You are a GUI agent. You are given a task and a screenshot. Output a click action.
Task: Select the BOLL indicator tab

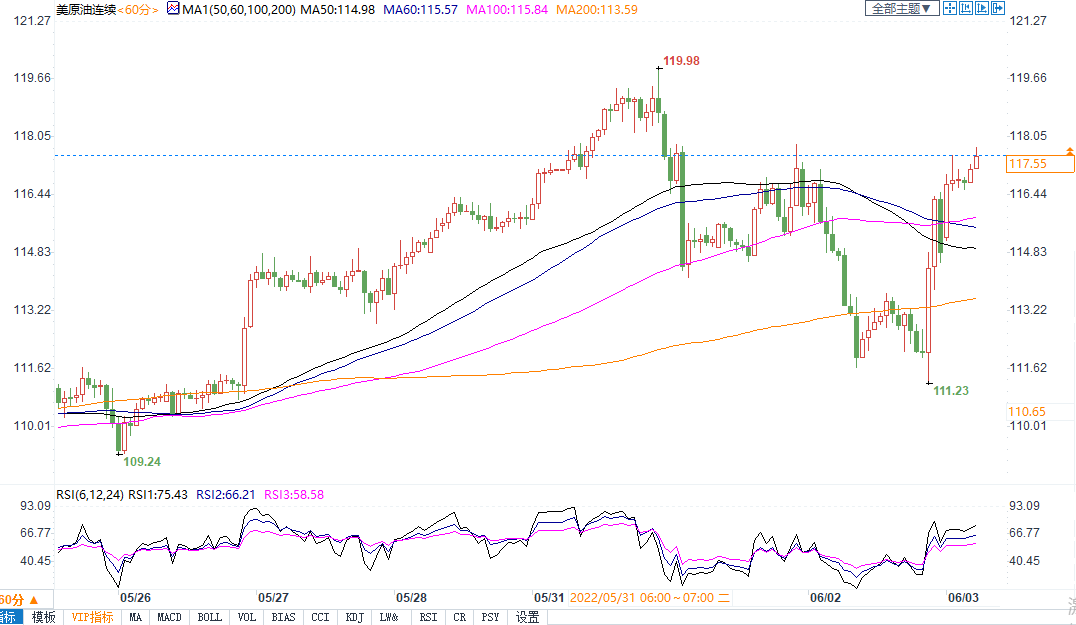coord(209,617)
